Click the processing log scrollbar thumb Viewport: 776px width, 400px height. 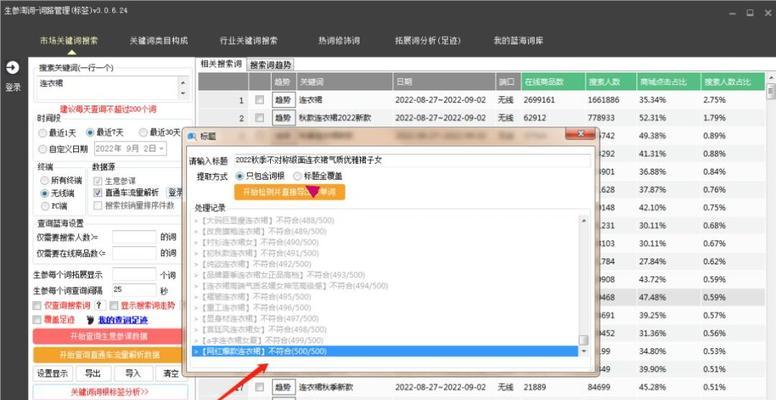tap(583, 340)
